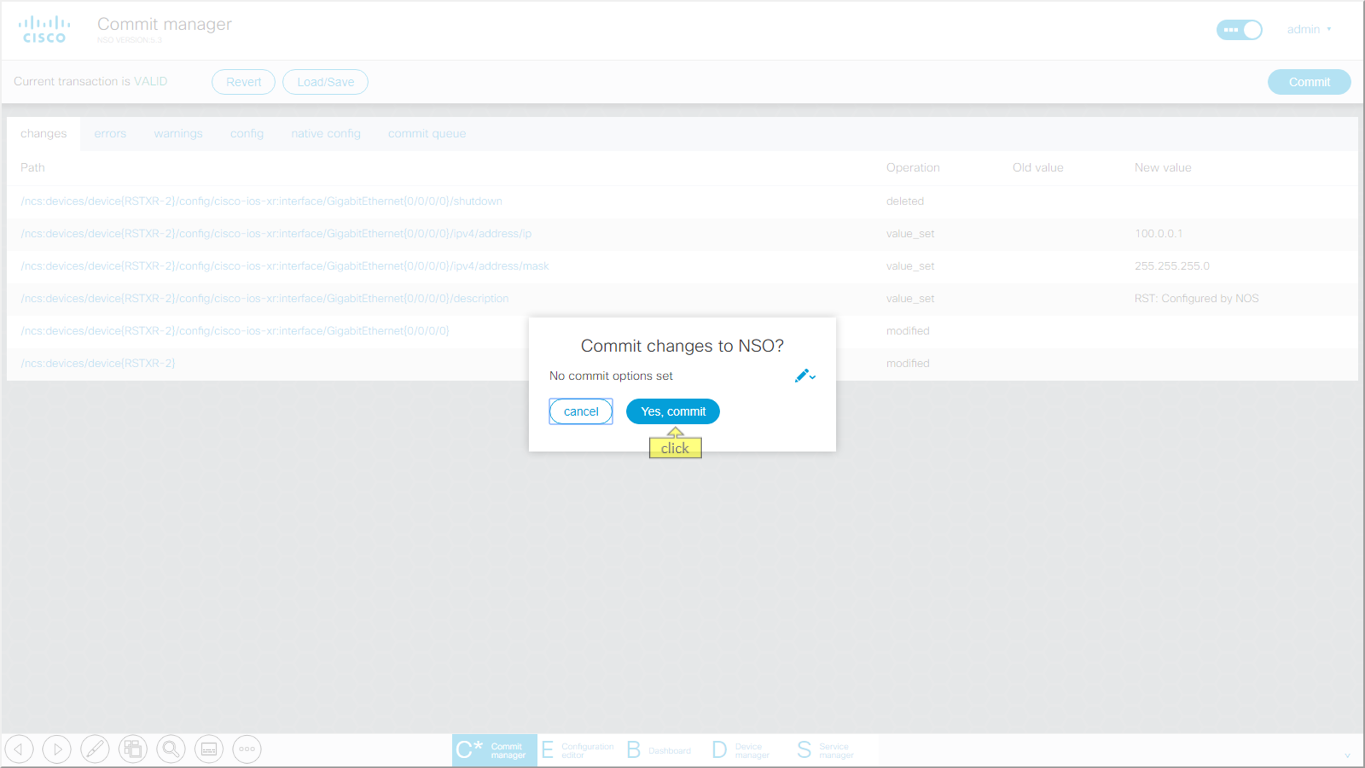Switch to the changes tab
Image resolution: width=1365 pixels, height=768 pixels.
43,133
